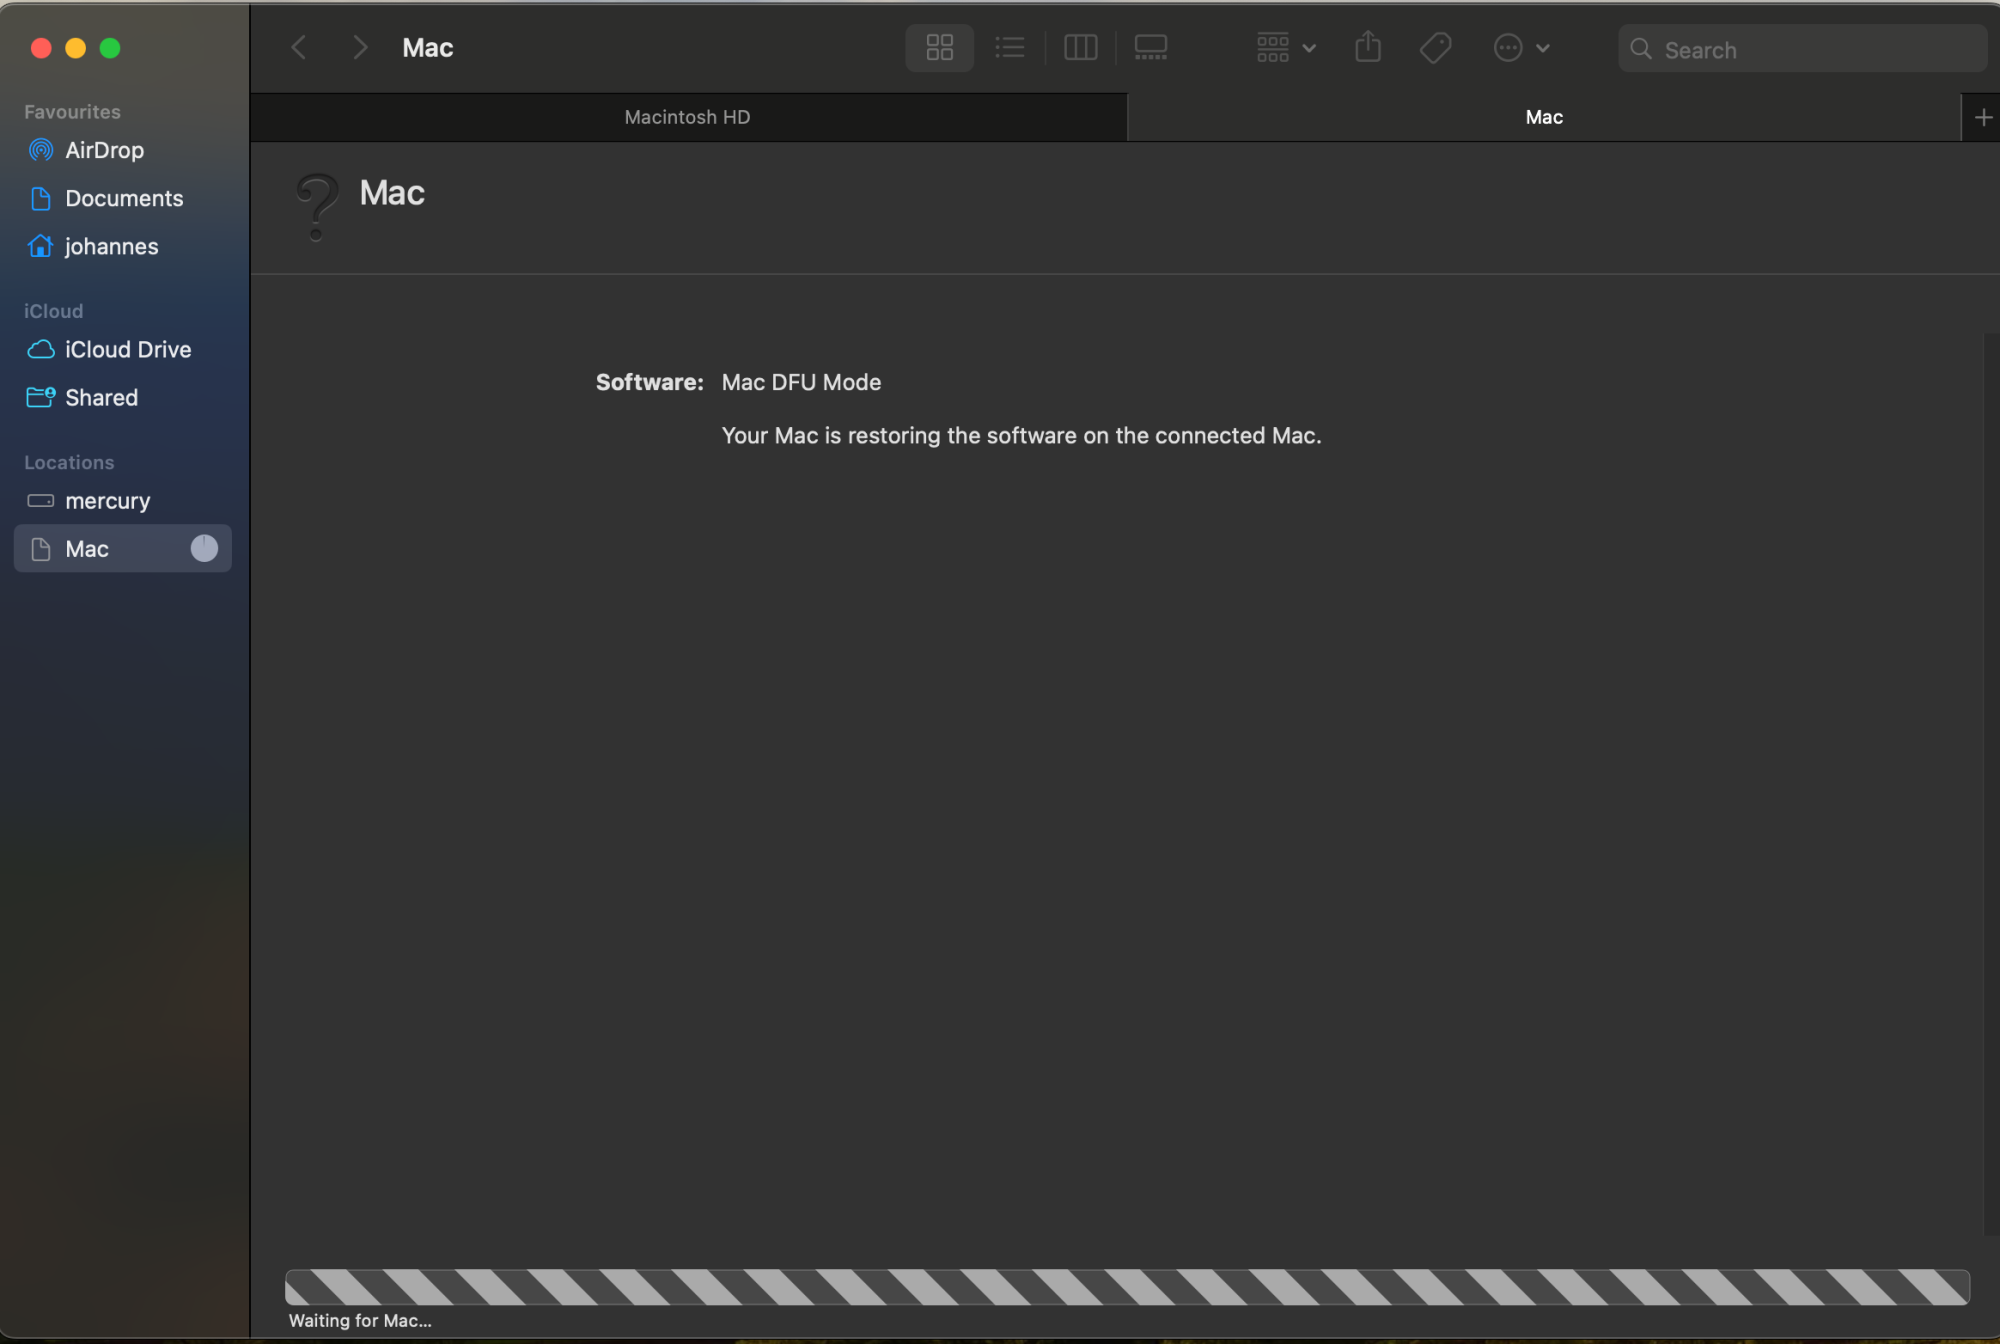Open the Group By dropdown
Viewport: 2000px width, 1344px height.
click(x=1286, y=47)
